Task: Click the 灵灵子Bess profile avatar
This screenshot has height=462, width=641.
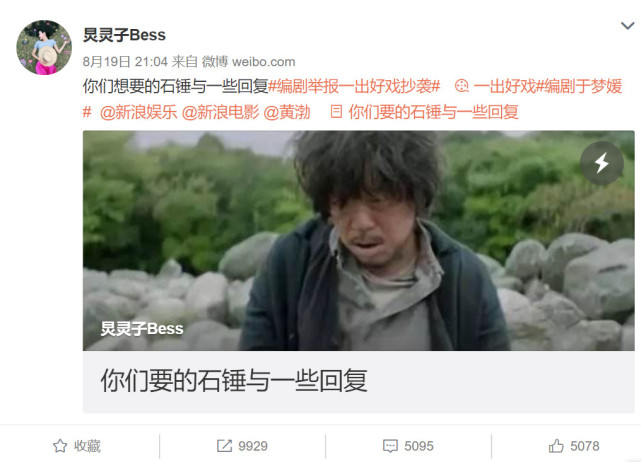Action: point(44,47)
